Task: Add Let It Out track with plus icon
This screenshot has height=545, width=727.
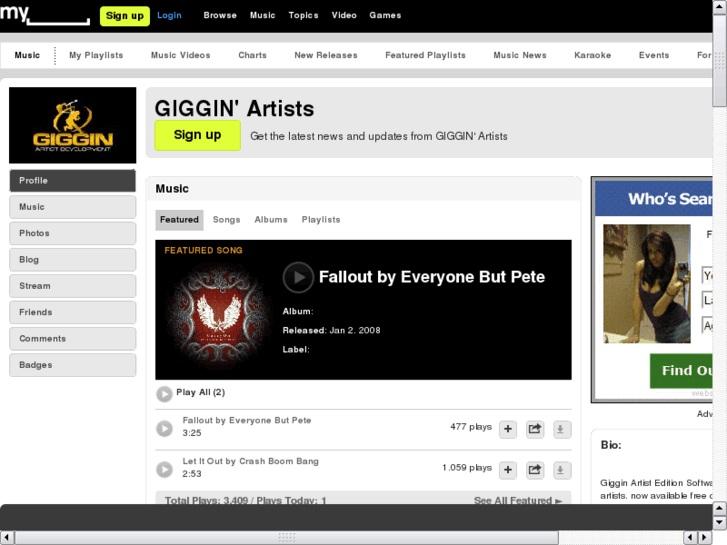Action: click(x=508, y=470)
